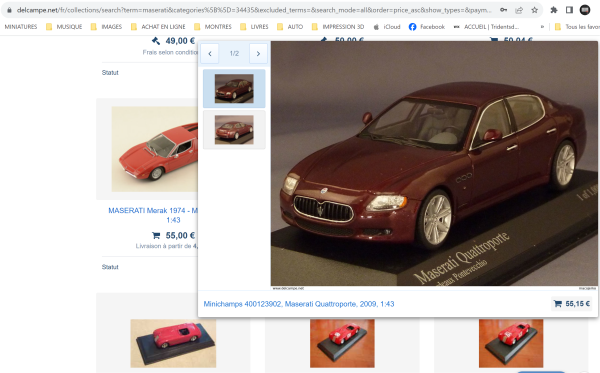This screenshot has width=600, height=373.
Task: Open the browser extensions puzzle icon
Action: (554, 10)
